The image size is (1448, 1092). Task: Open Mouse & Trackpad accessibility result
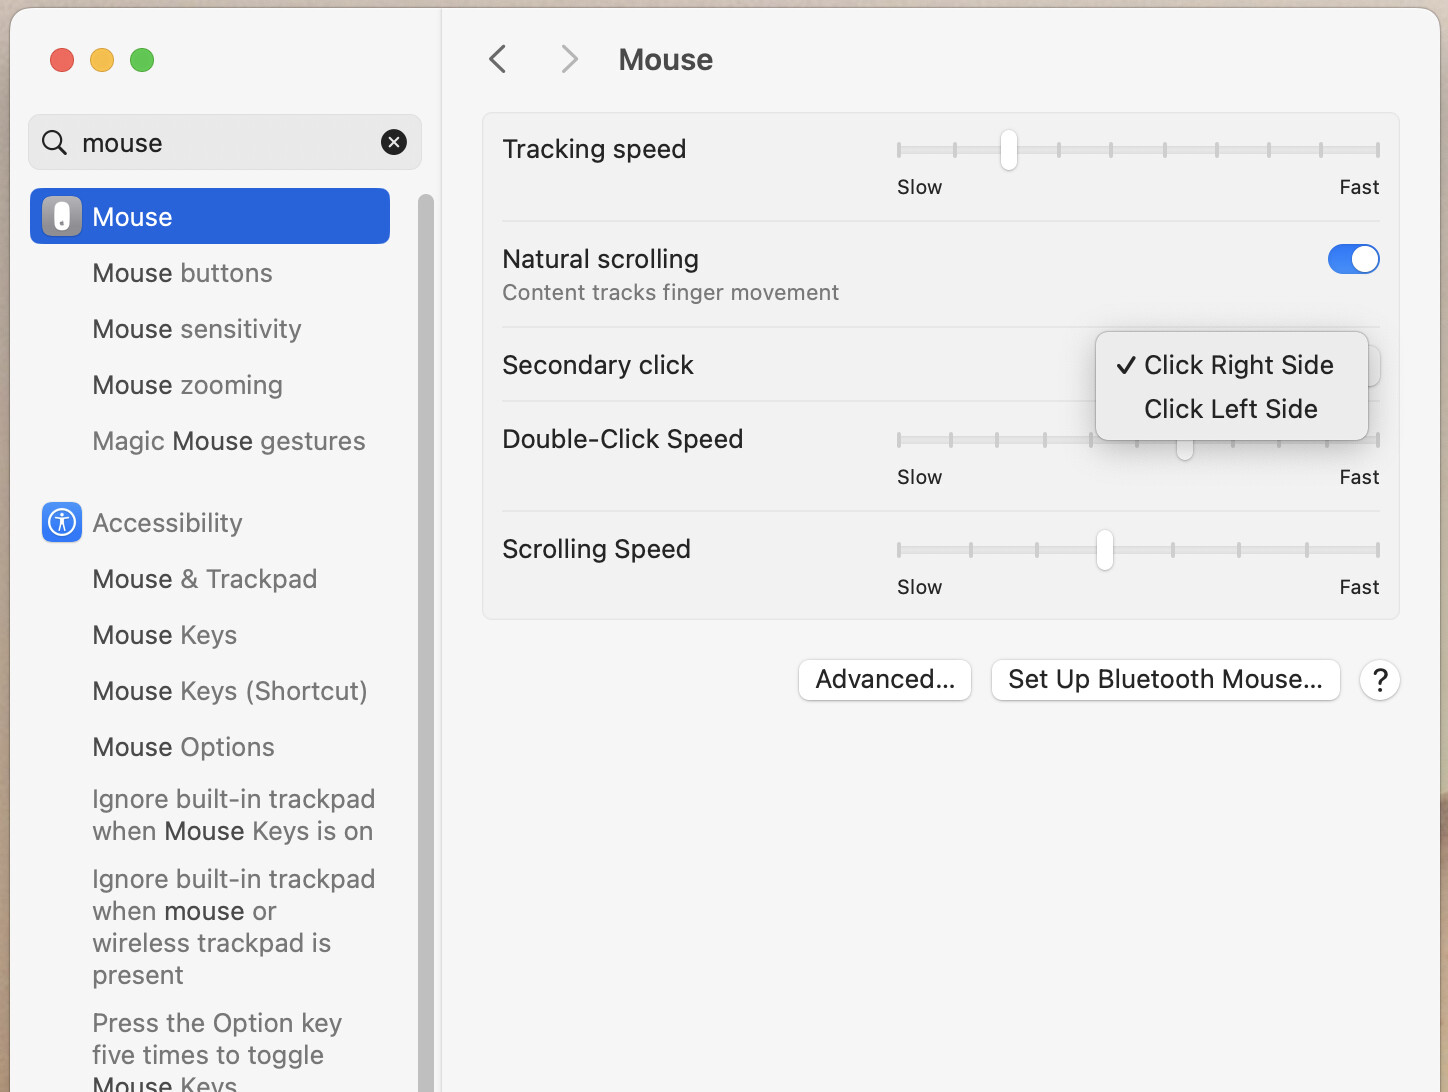pyautogui.click(x=205, y=579)
